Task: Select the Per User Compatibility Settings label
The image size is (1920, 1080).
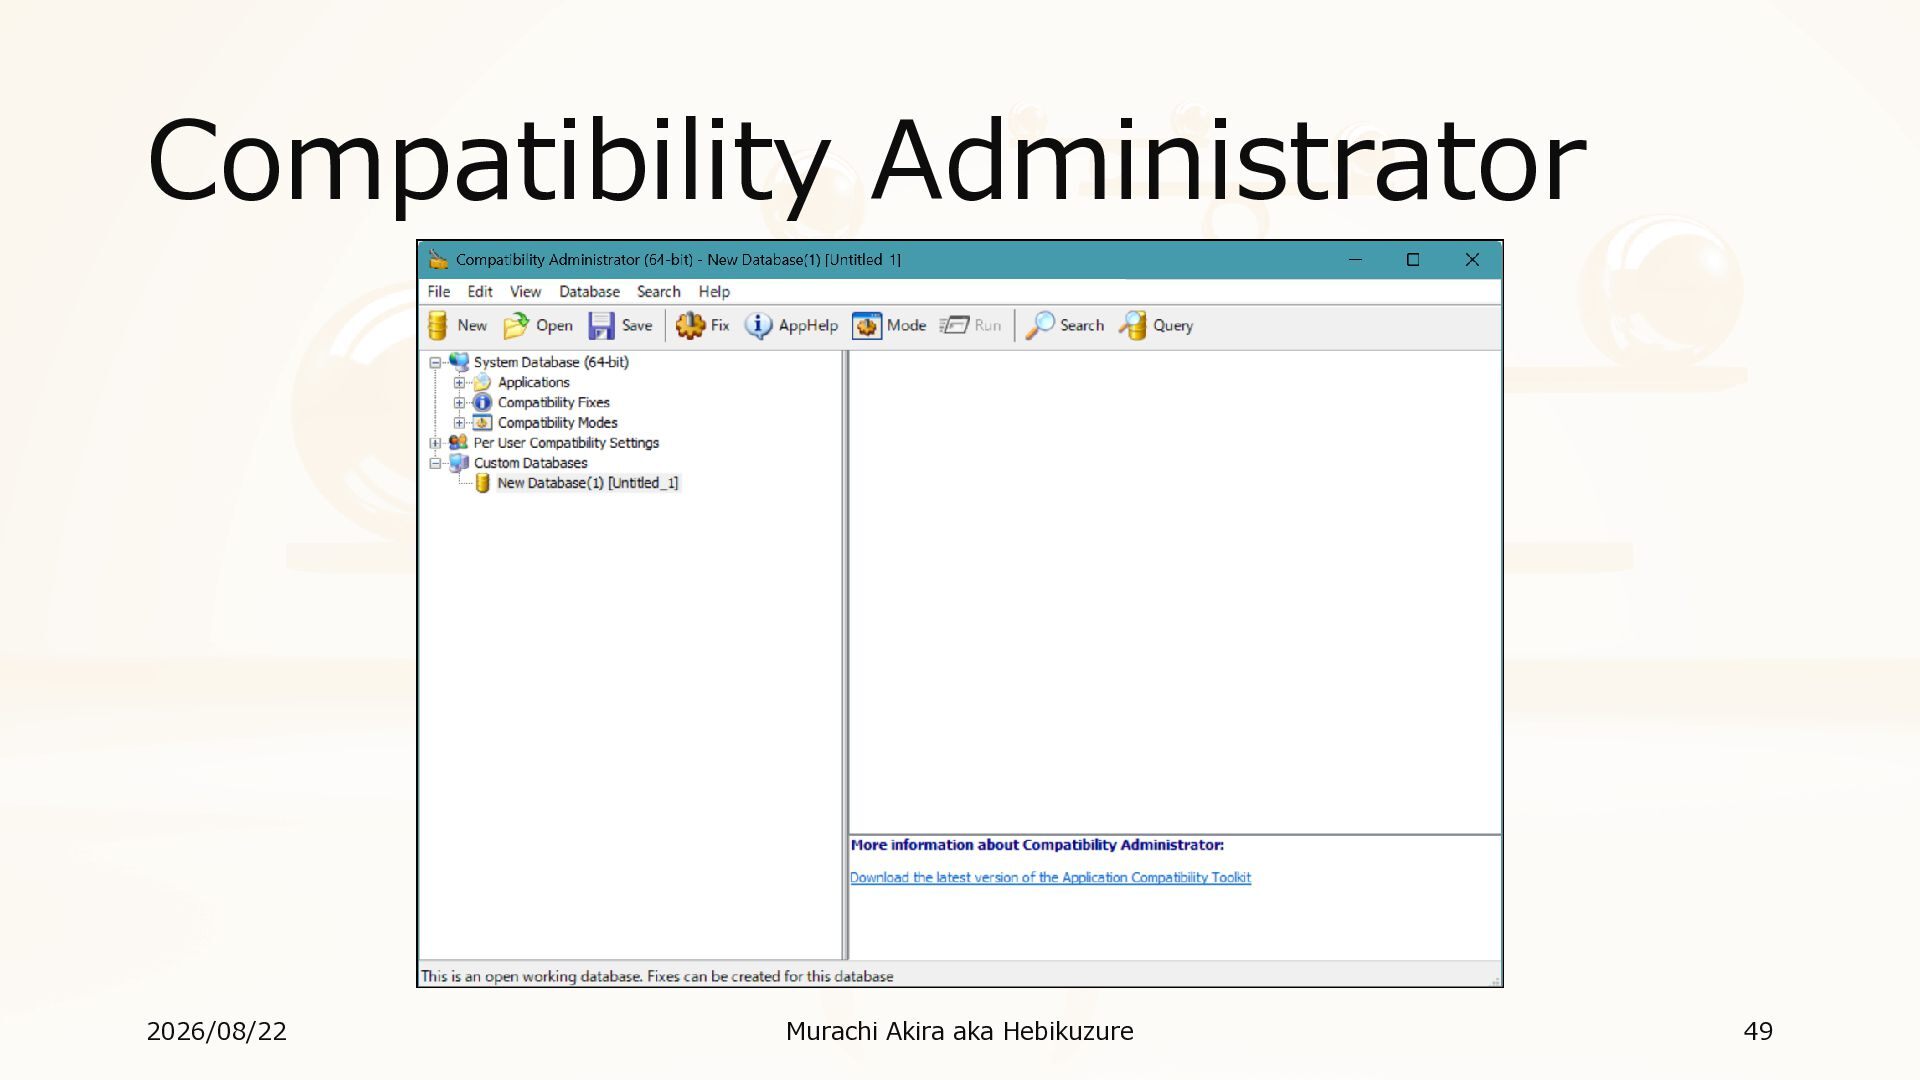Action: [566, 443]
